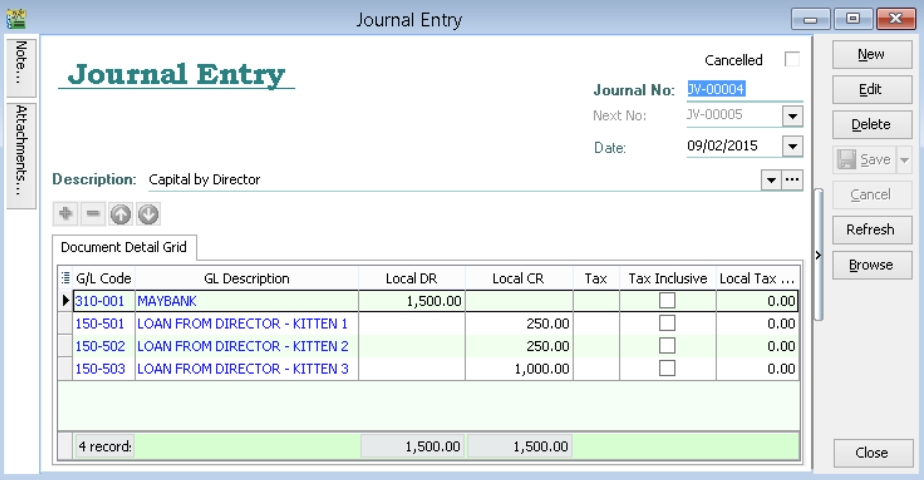Click the New button
This screenshot has width=924, height=480.
(x=870, y=55)
